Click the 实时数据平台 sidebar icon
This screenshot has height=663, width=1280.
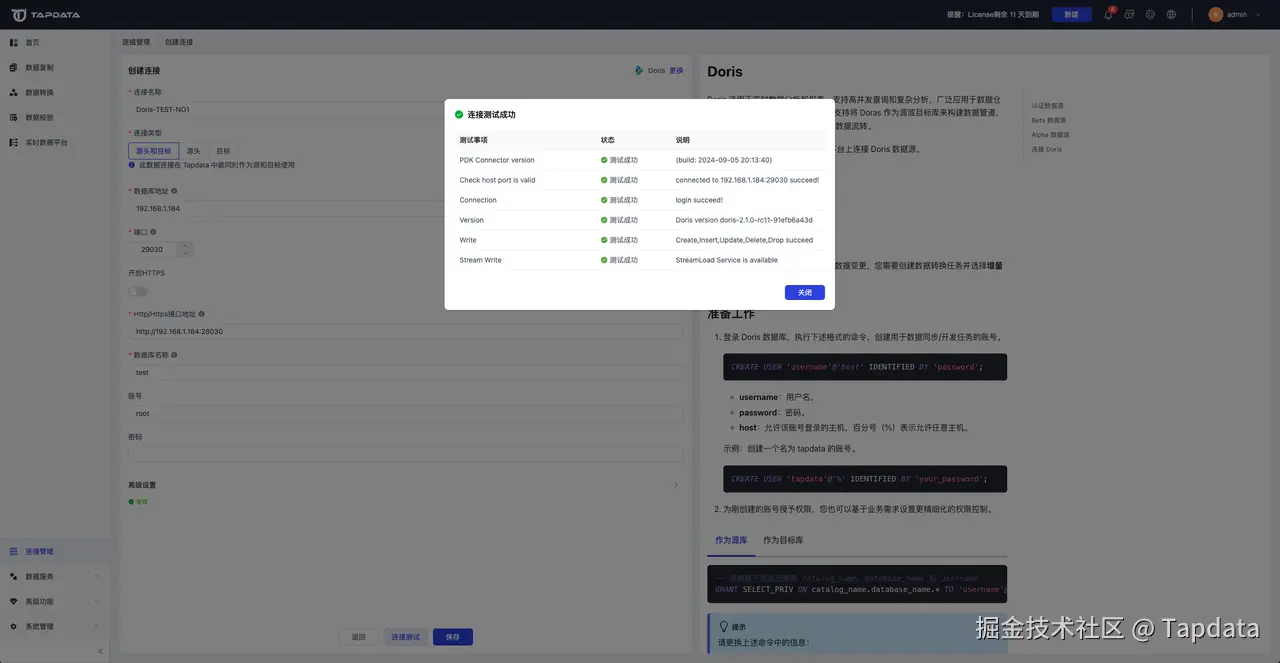14,142
